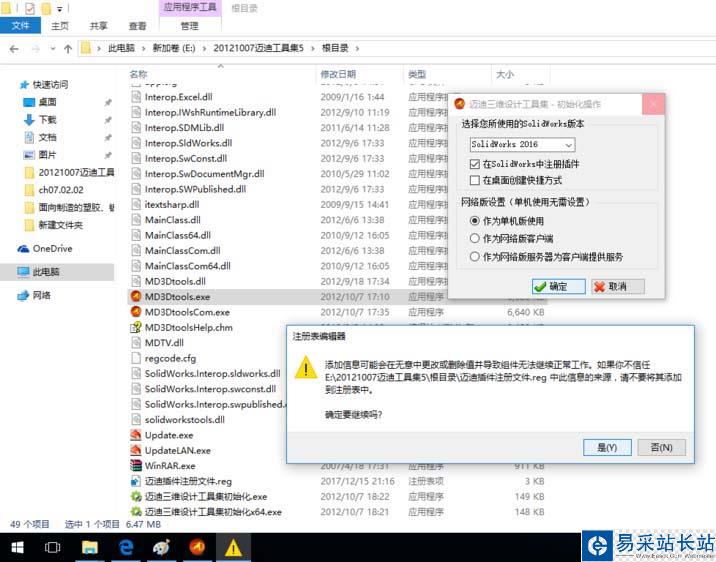Launch Edge browser from the taskbar
Viewport: 716px width, 562px height.
pos(126,547)
